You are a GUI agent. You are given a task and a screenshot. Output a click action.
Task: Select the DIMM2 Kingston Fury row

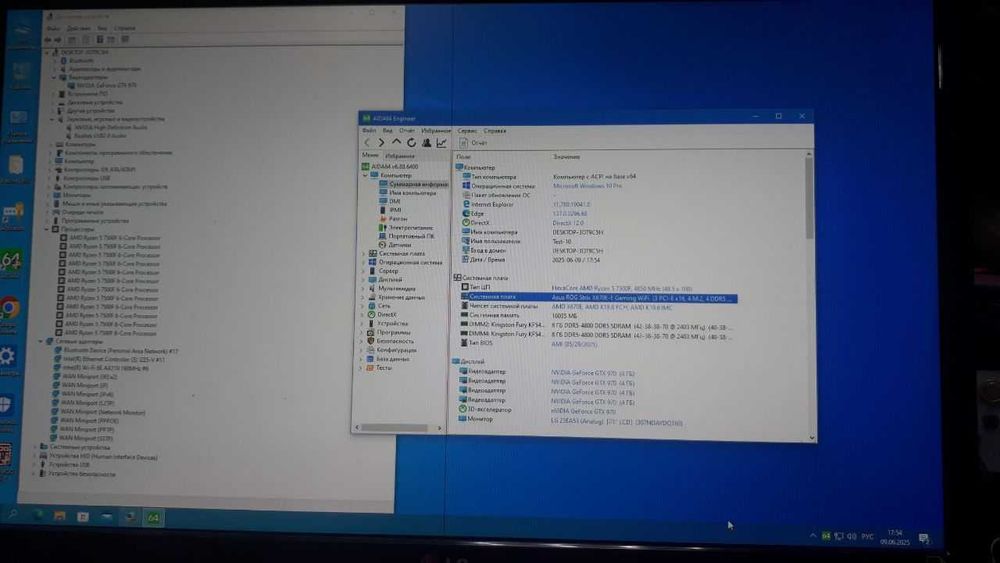596,325
